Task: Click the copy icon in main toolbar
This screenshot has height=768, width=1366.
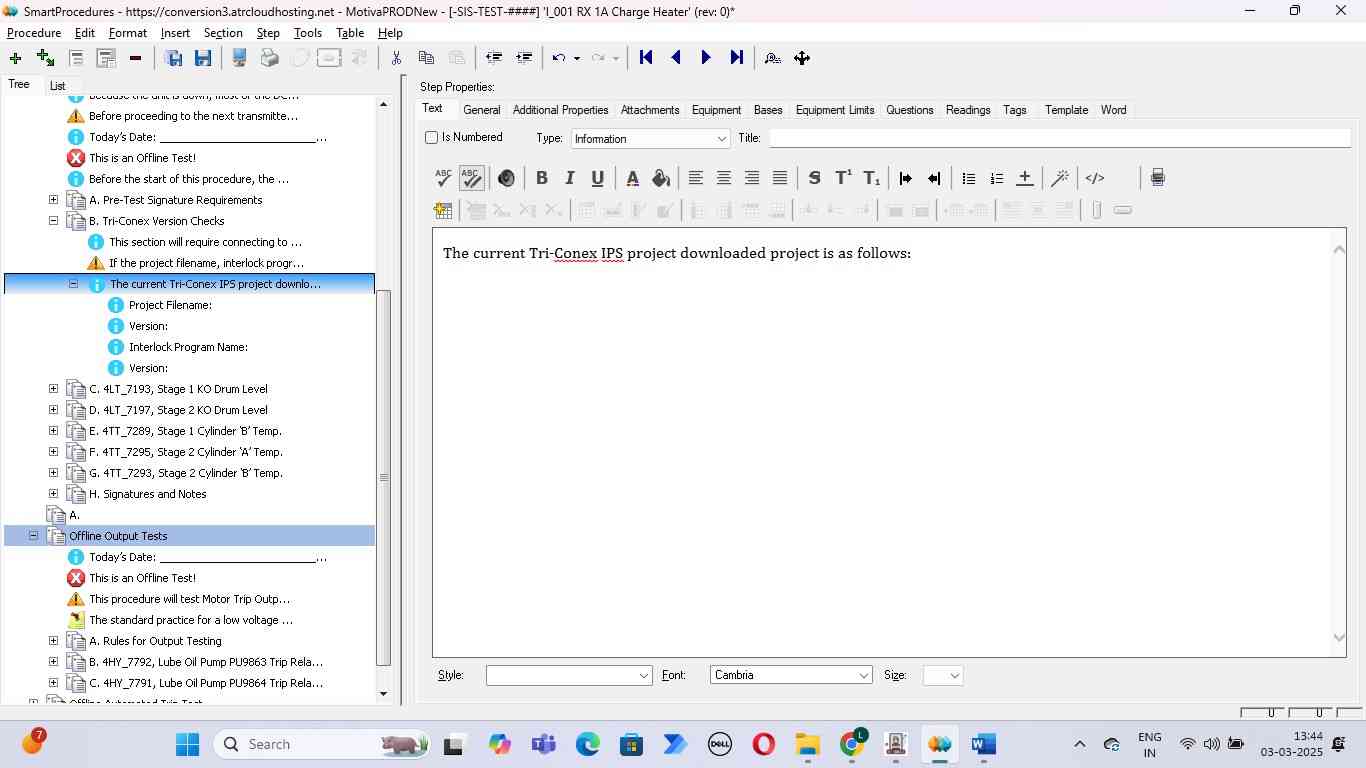Action: [426, 58]
